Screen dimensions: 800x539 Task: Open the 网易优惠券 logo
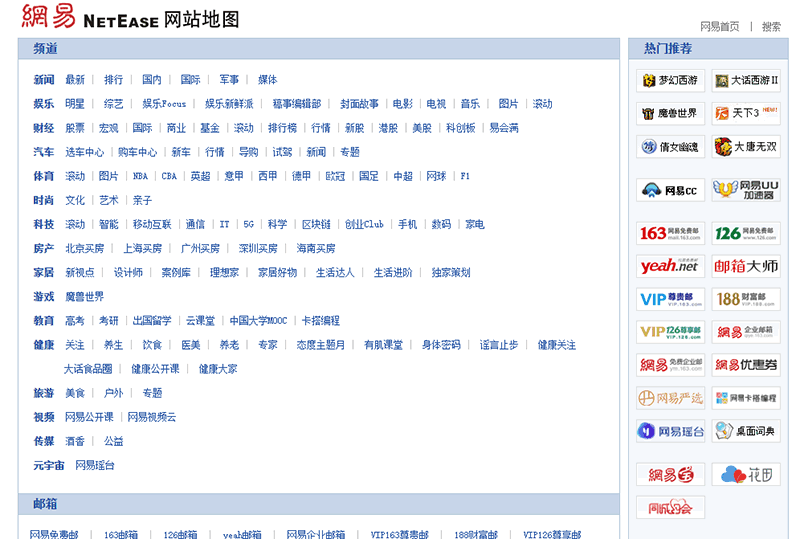[x=746, y=365]
